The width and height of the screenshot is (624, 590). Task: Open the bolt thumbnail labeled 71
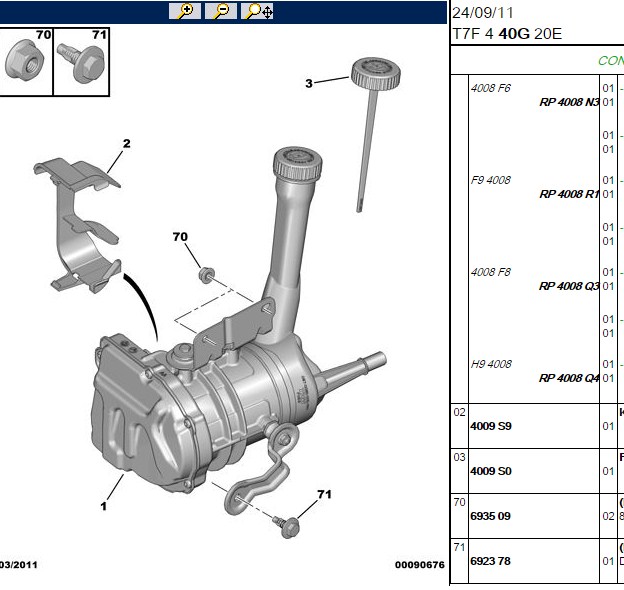(81, 62)
